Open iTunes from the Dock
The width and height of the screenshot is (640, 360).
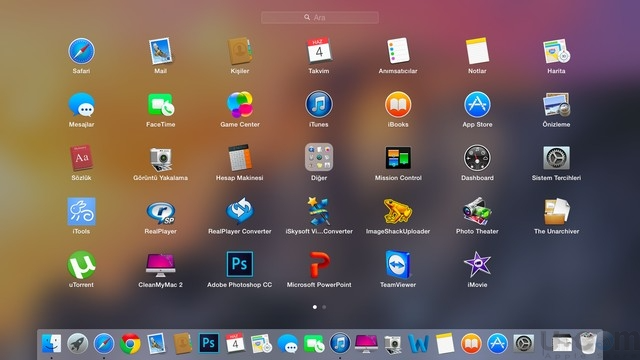[x=340, y=343]
